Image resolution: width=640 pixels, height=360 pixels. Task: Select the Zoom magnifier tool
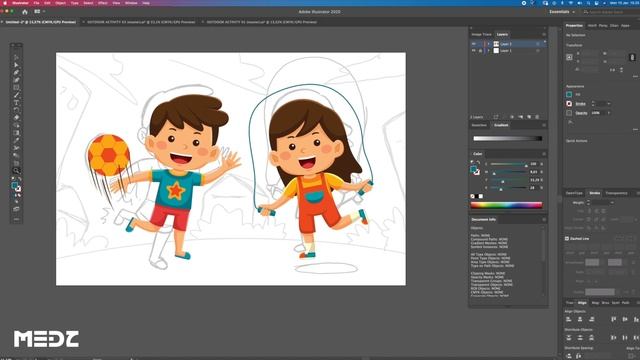pyautogui.click(x=16, y=171)
